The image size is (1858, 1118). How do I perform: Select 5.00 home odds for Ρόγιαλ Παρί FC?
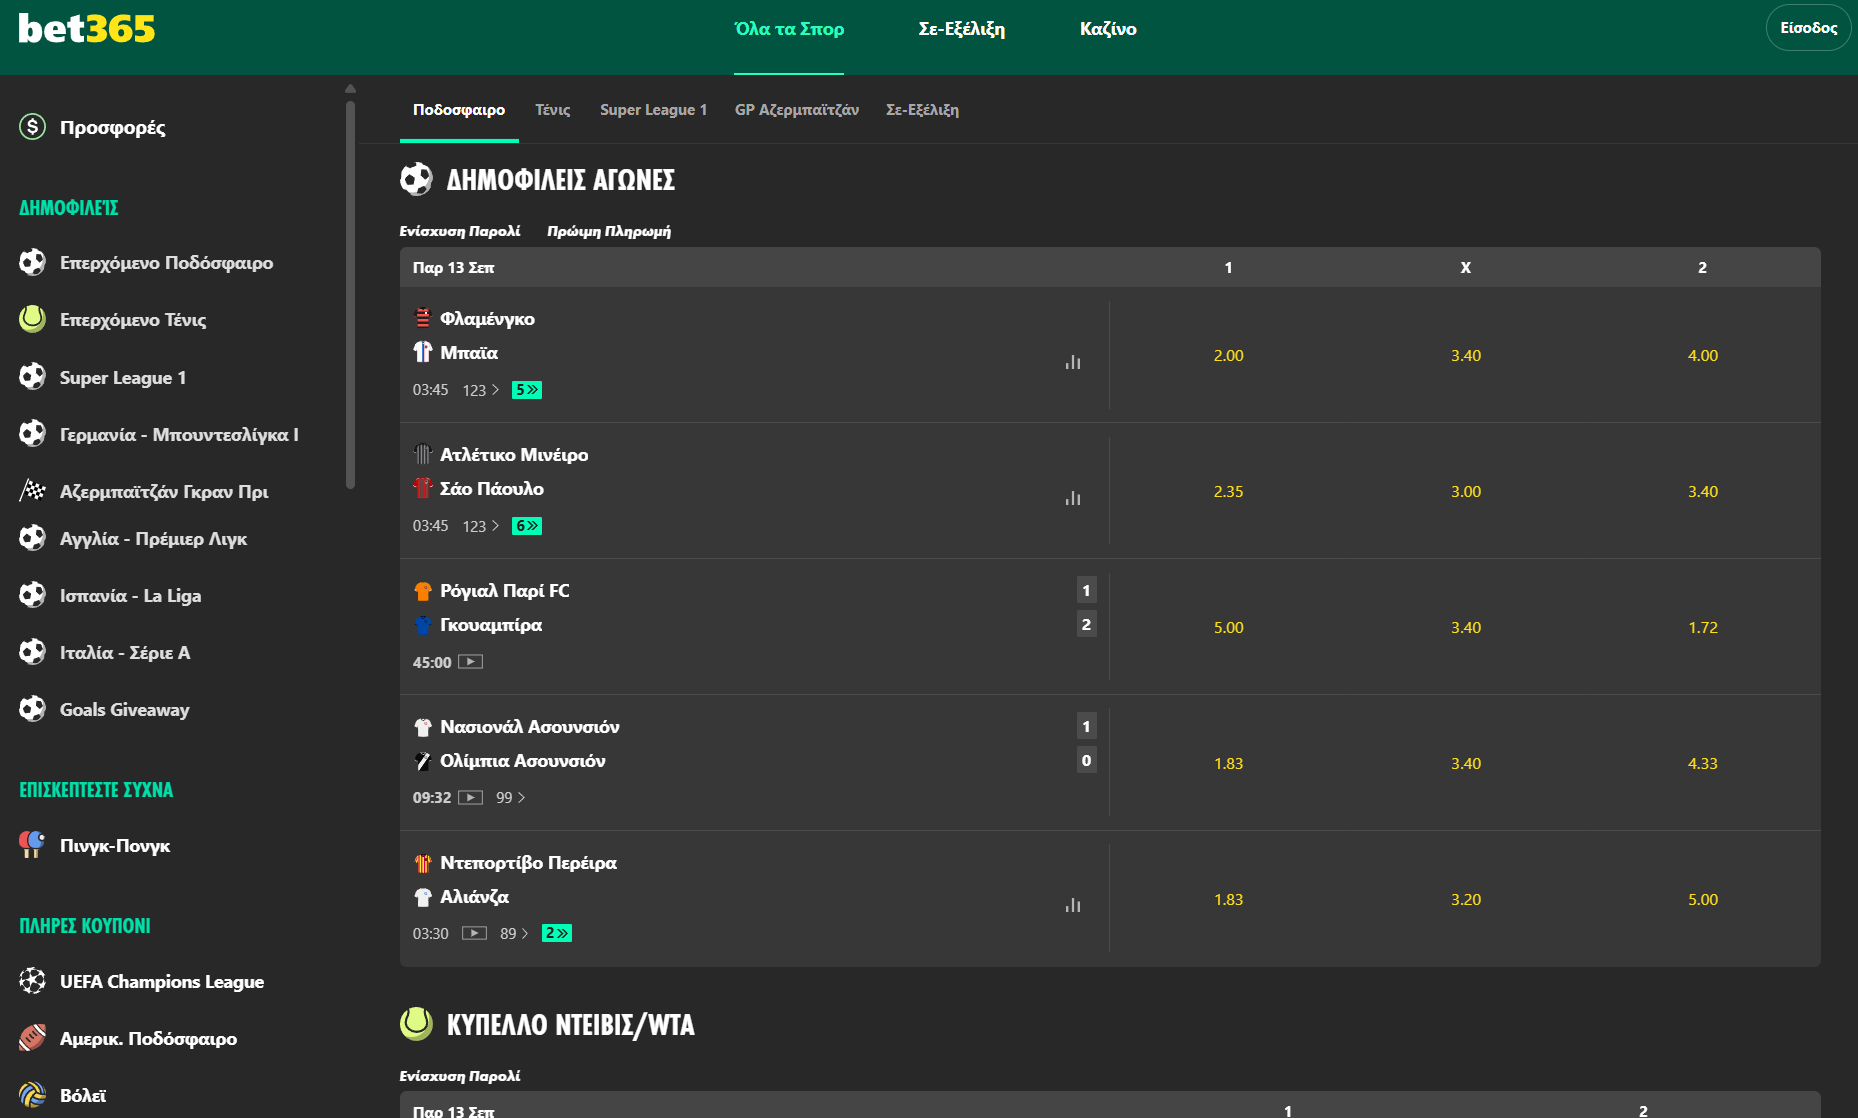point(1228,627)
